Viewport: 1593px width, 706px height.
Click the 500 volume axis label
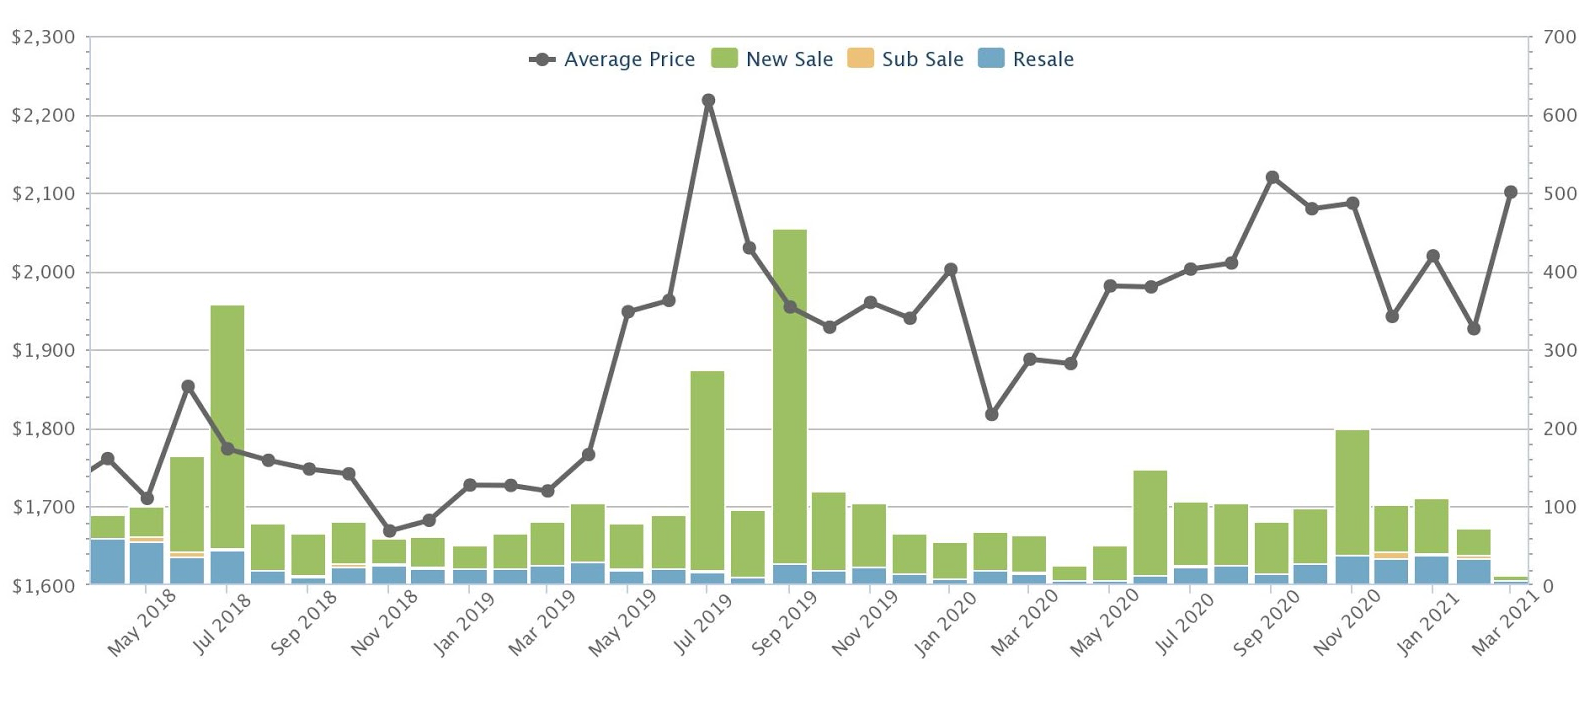pyautogui.click(x=1560, y=193)
